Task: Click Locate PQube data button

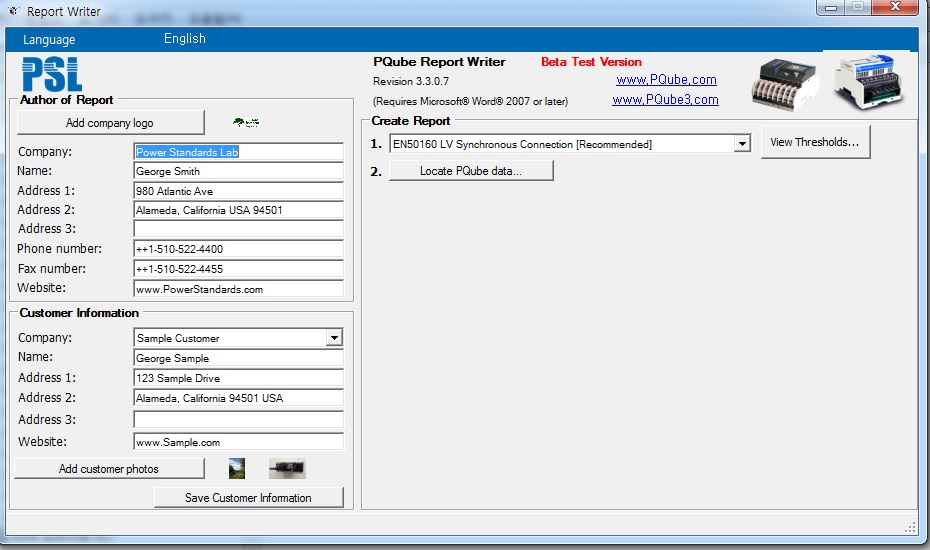Action: 471,171
